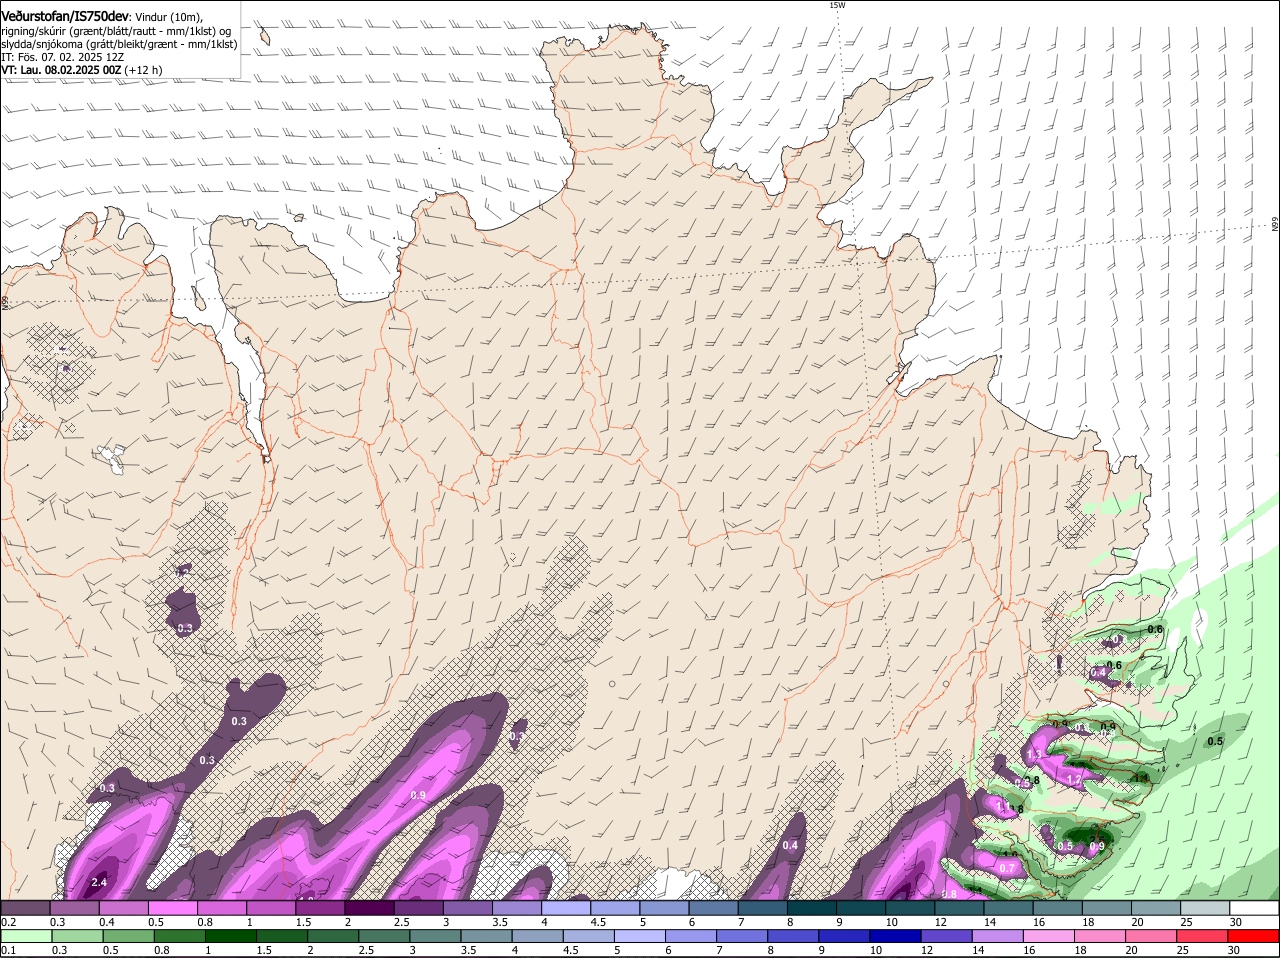Pick pale green swatch between 0.1 and 0.3 in lower legend
The image size is (1280, 958).
click(x=25, y=936)
